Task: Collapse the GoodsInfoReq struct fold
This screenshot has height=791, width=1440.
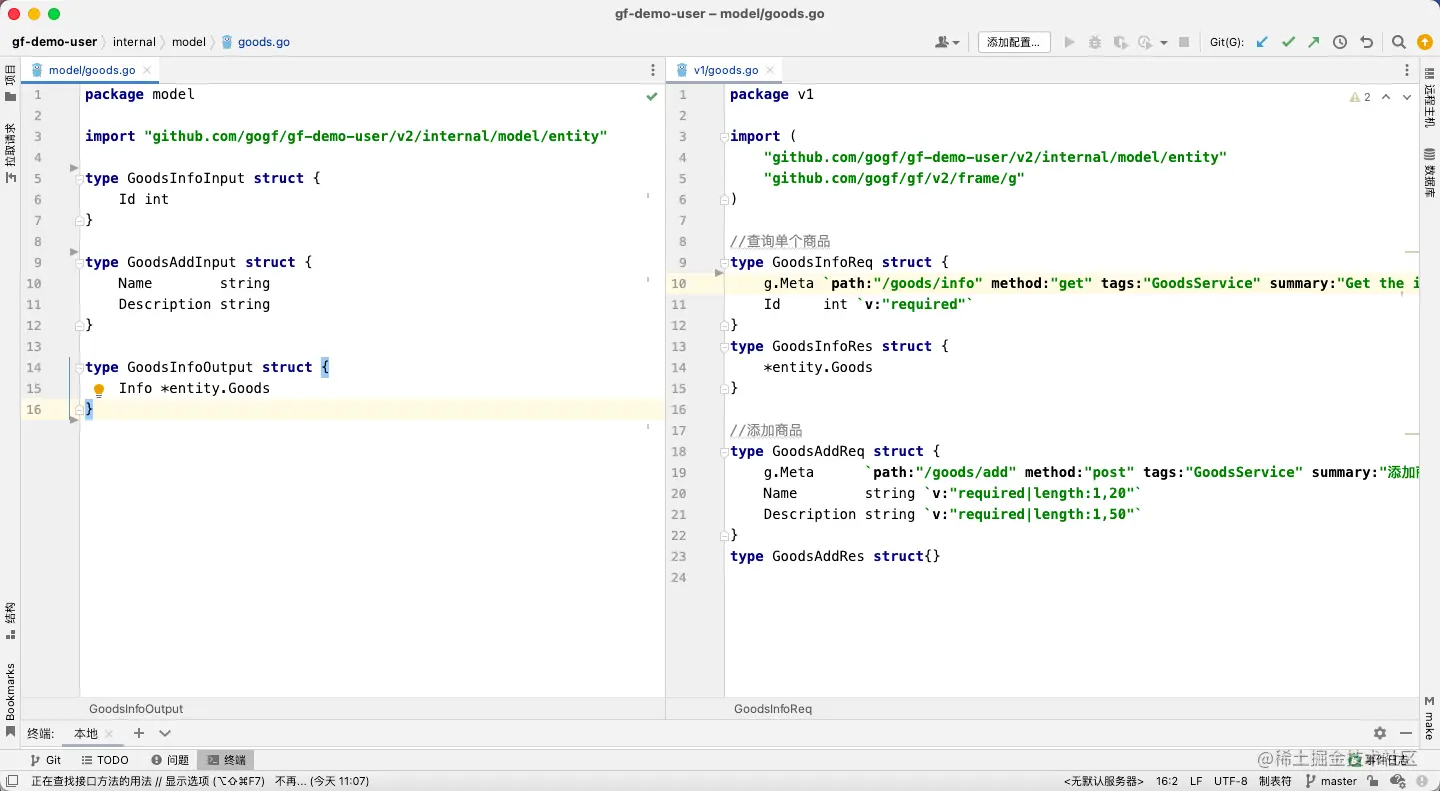Action: (x=724, y=262)
